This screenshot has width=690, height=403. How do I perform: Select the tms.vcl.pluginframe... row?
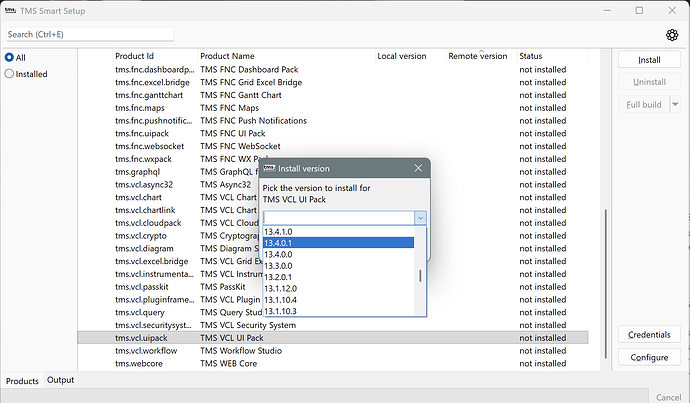tap(333, 299)
